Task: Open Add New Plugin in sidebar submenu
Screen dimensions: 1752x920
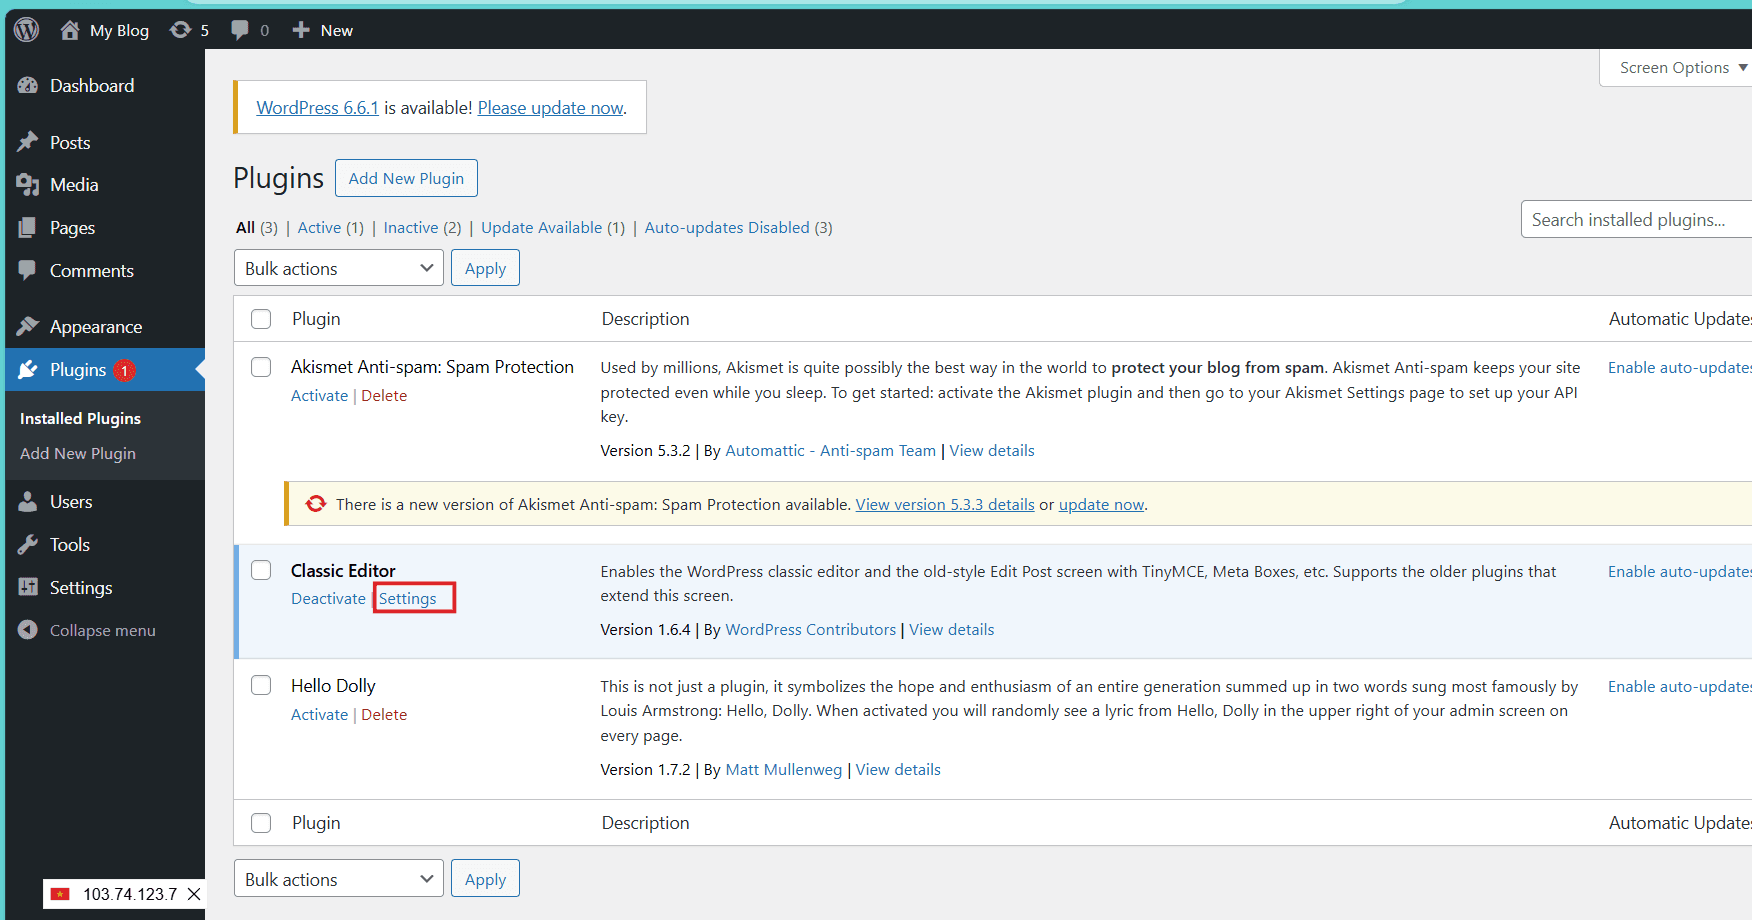Action: click(78, 454)
